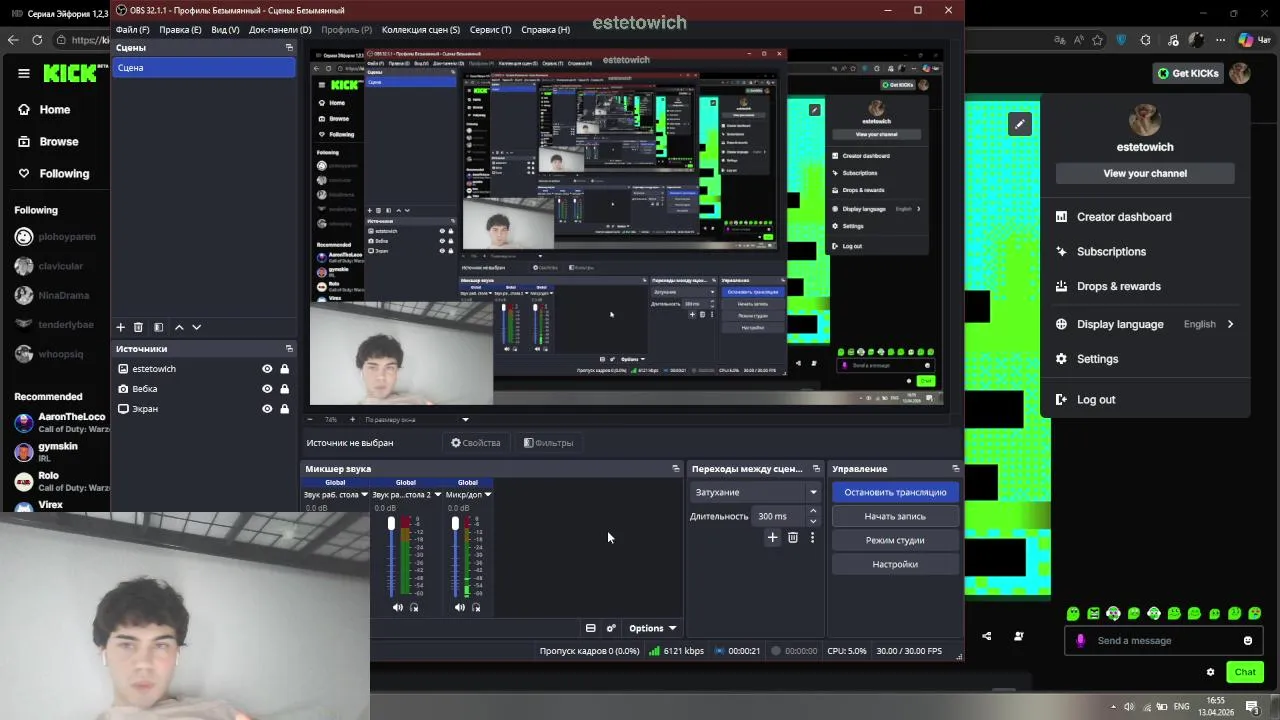Add a transition with plus icon

tap(772, 537)
